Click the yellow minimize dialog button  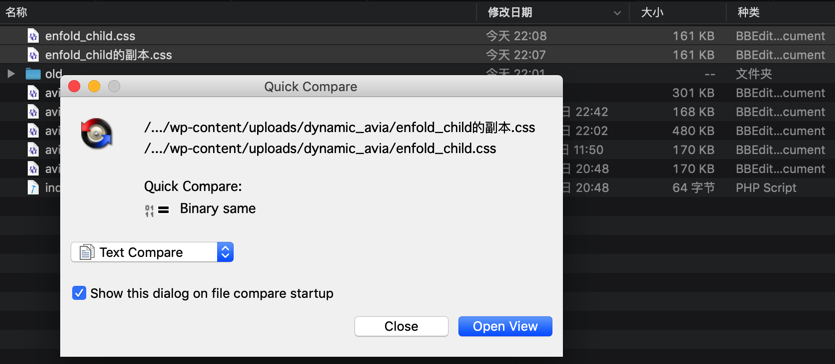click(x=94, y=86)
